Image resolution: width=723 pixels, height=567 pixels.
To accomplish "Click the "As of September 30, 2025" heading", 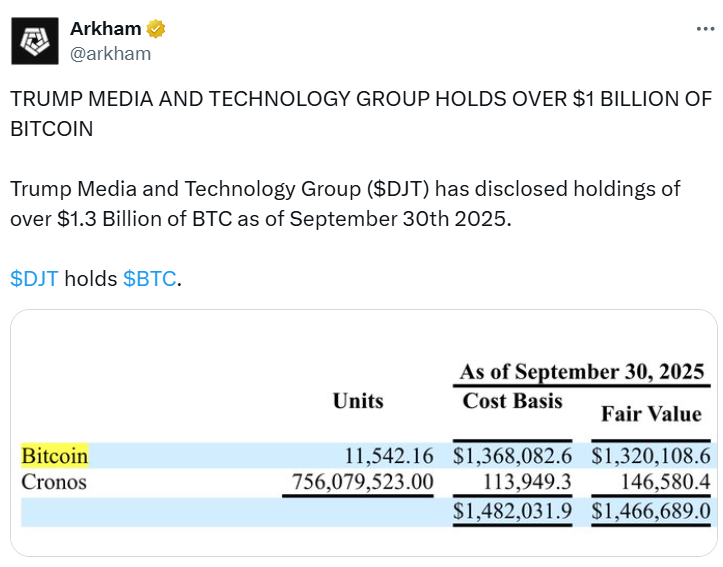I will coord(580,371).
